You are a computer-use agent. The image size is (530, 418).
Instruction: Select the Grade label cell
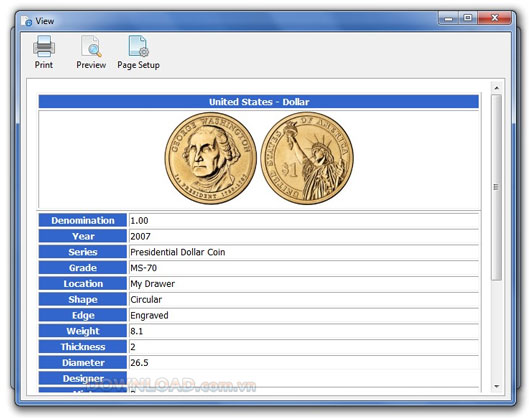tap(83, 268)
